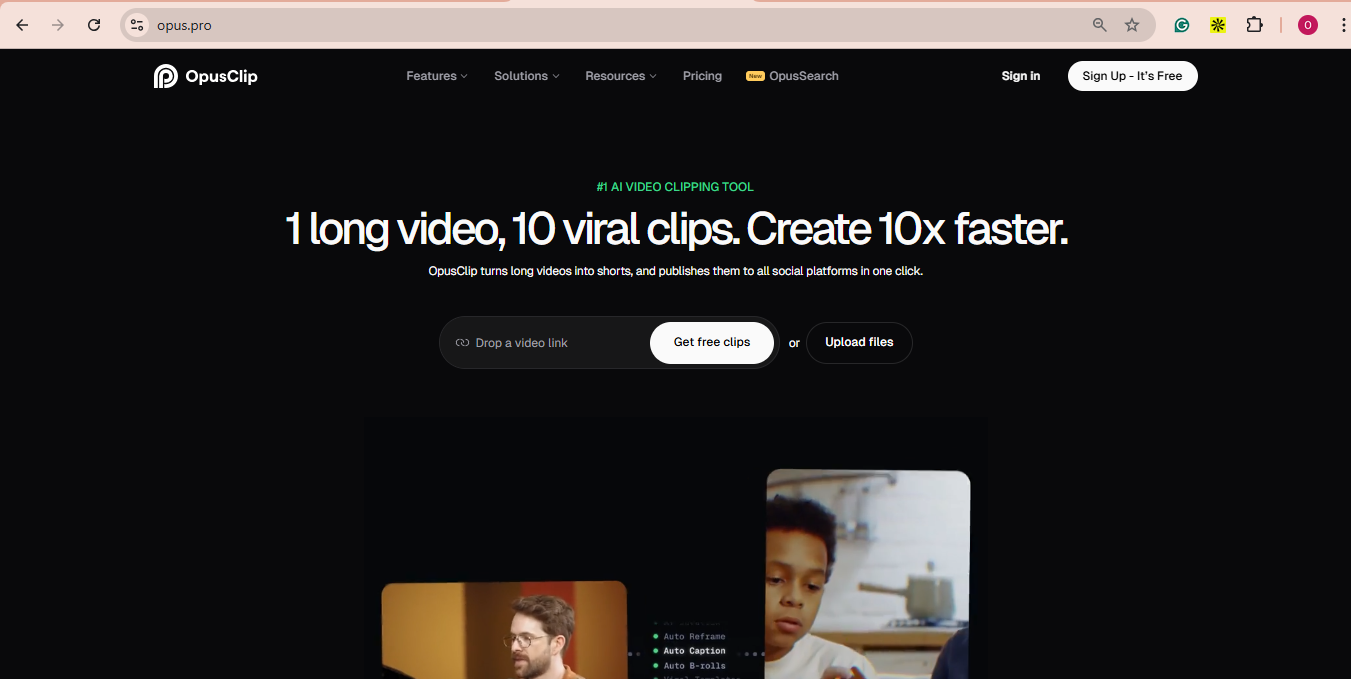Image resolution: width=1351 pixels, height=679 pixels.
Task: Click the Auto Caption feature label
Action: click(694, 651)
